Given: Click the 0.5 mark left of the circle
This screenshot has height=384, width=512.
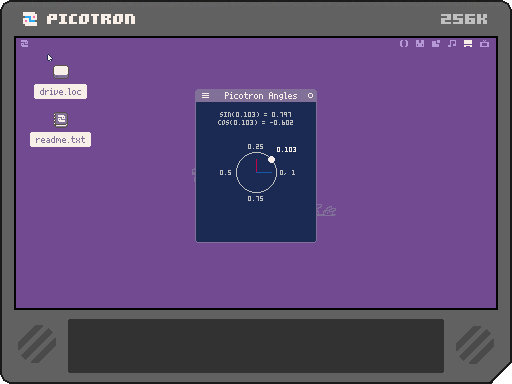Looking at the screenshot, I should coord(225,173).
